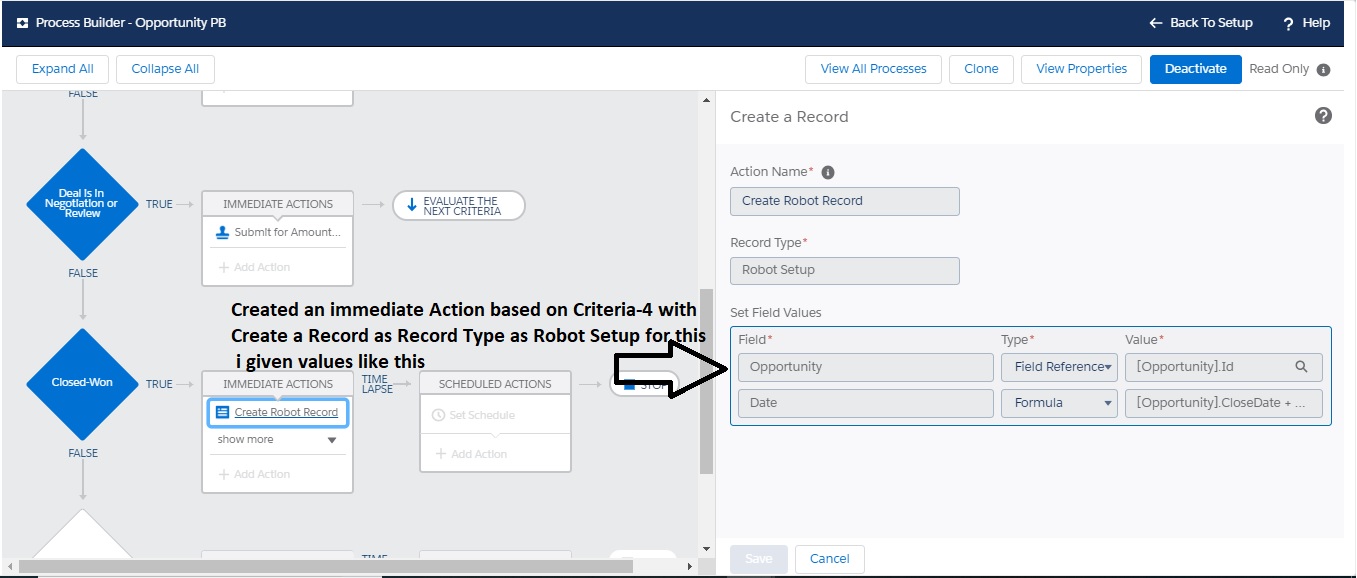Click the Submit for Amount approval icon
This screenshot has width=1357, height=578.
click(223, 232)
